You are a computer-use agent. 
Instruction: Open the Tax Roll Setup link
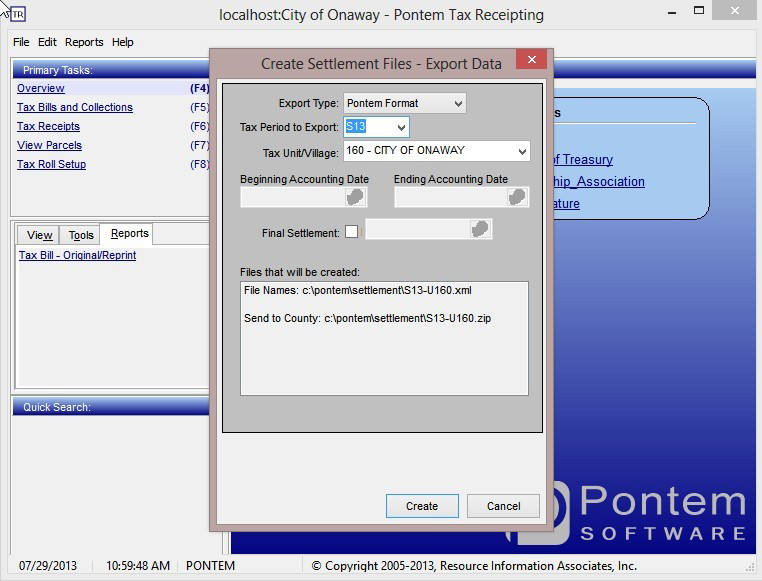point(52,164)
